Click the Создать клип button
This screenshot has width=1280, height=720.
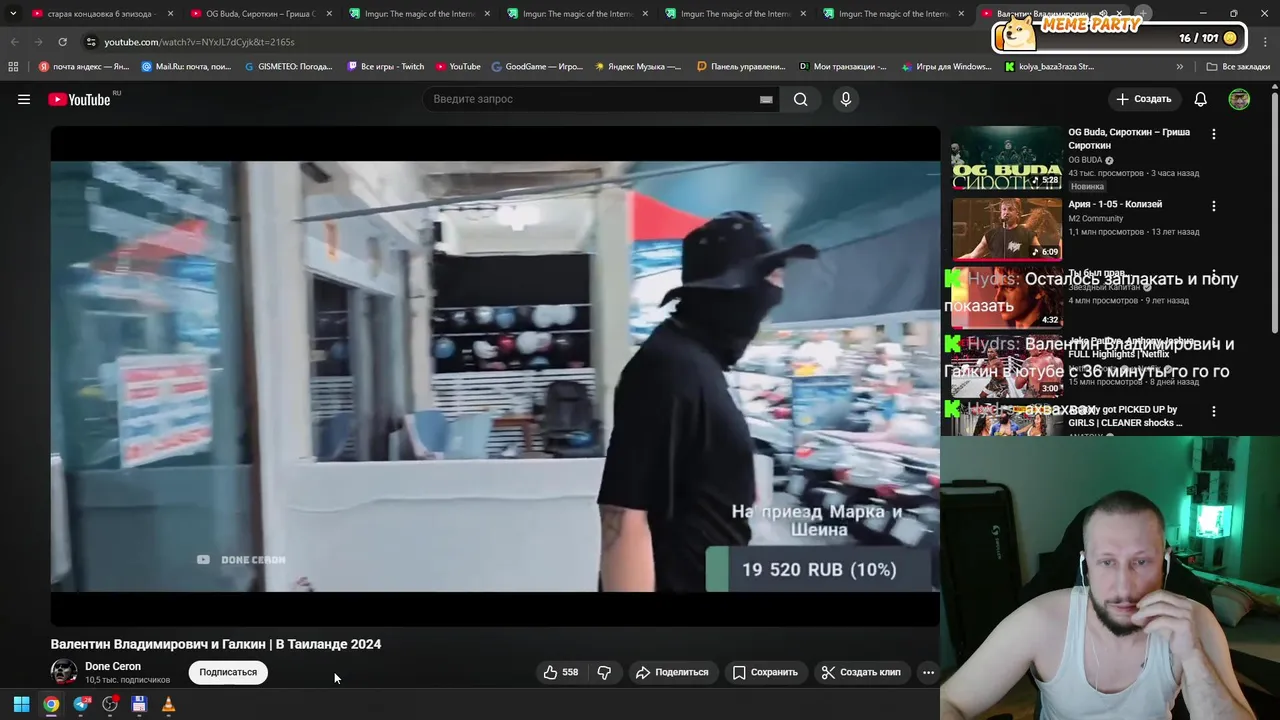861,672
